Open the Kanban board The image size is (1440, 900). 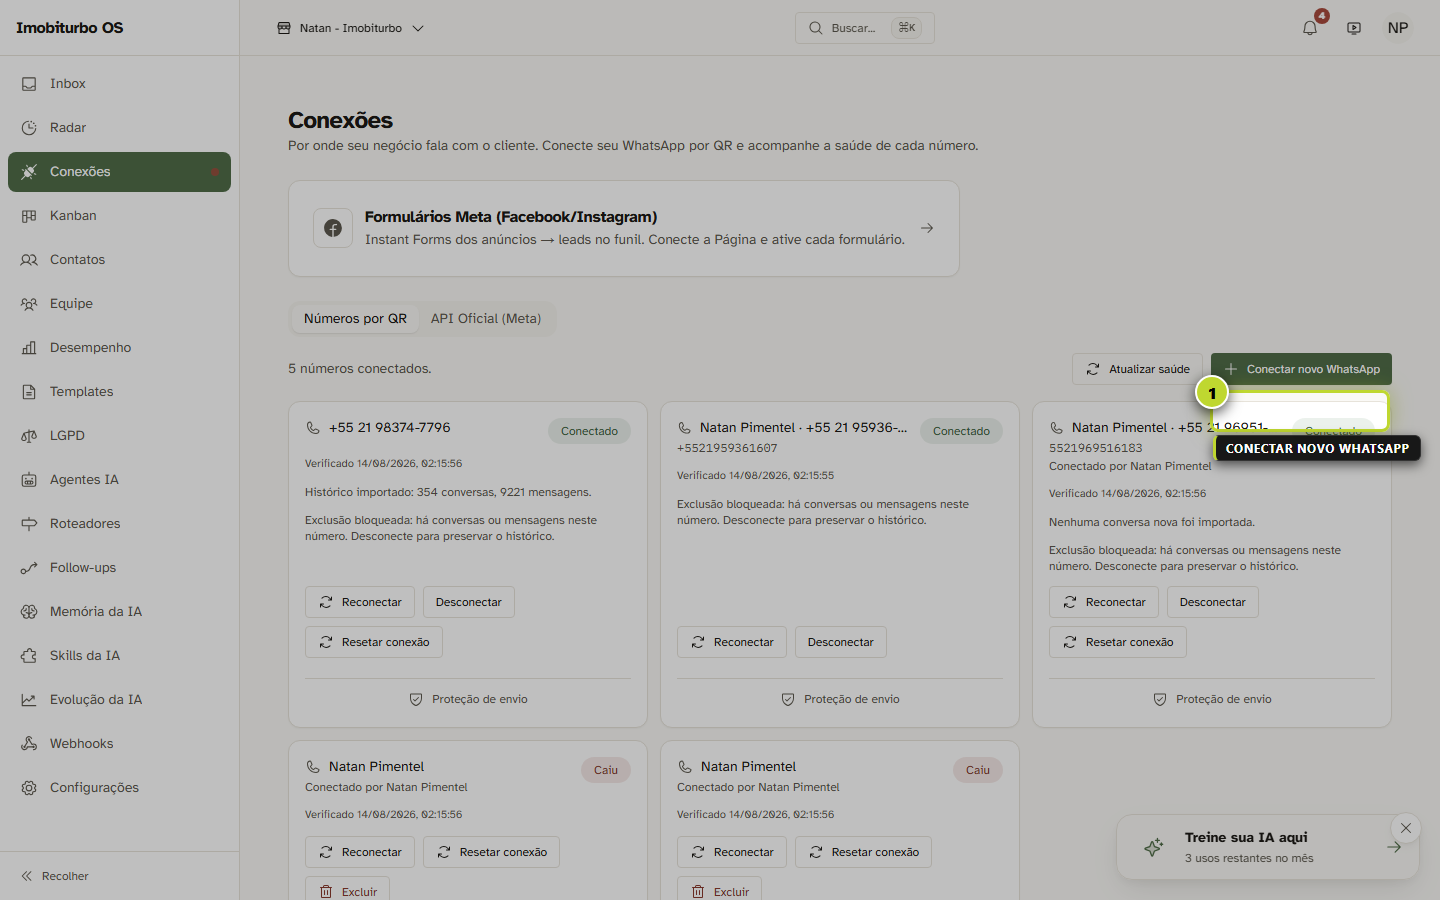point(119,216)
